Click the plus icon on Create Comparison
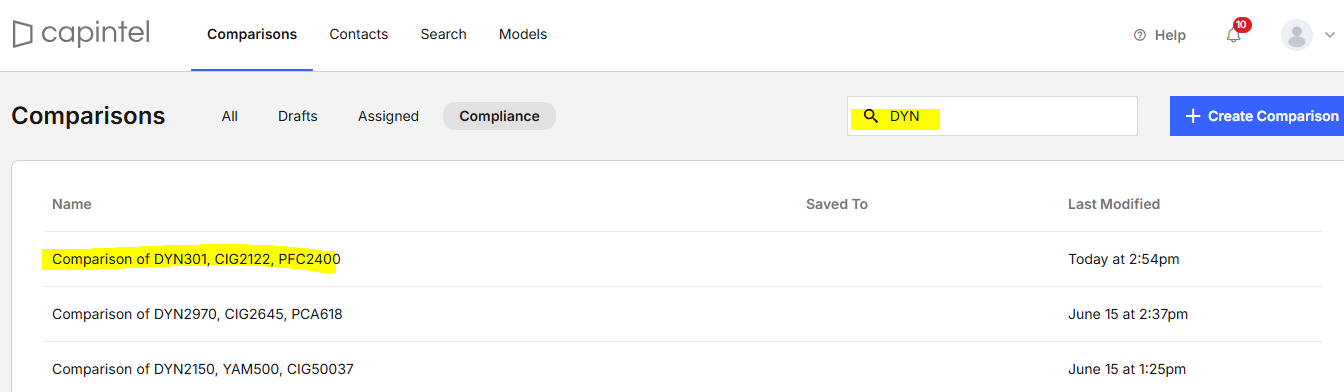 (x=1192, y=116)
